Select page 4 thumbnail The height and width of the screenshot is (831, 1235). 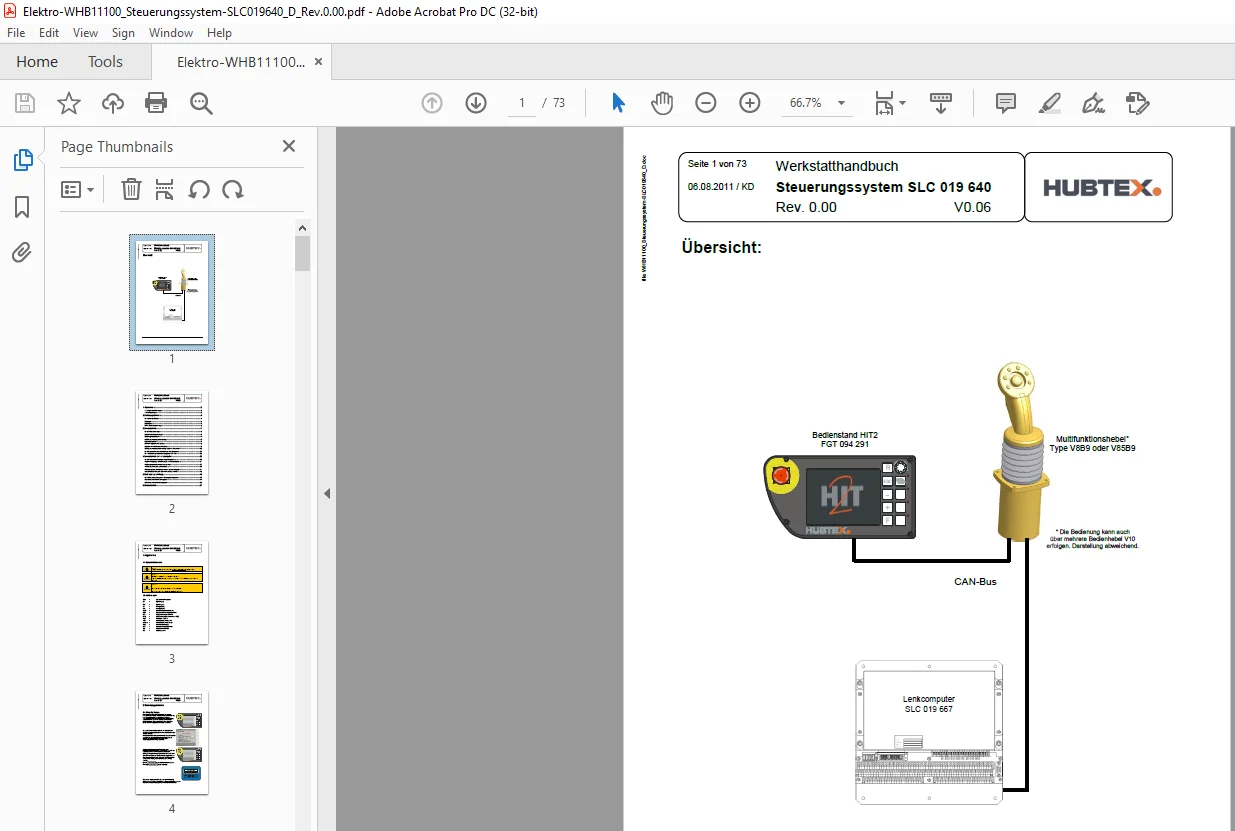(172, 743)
